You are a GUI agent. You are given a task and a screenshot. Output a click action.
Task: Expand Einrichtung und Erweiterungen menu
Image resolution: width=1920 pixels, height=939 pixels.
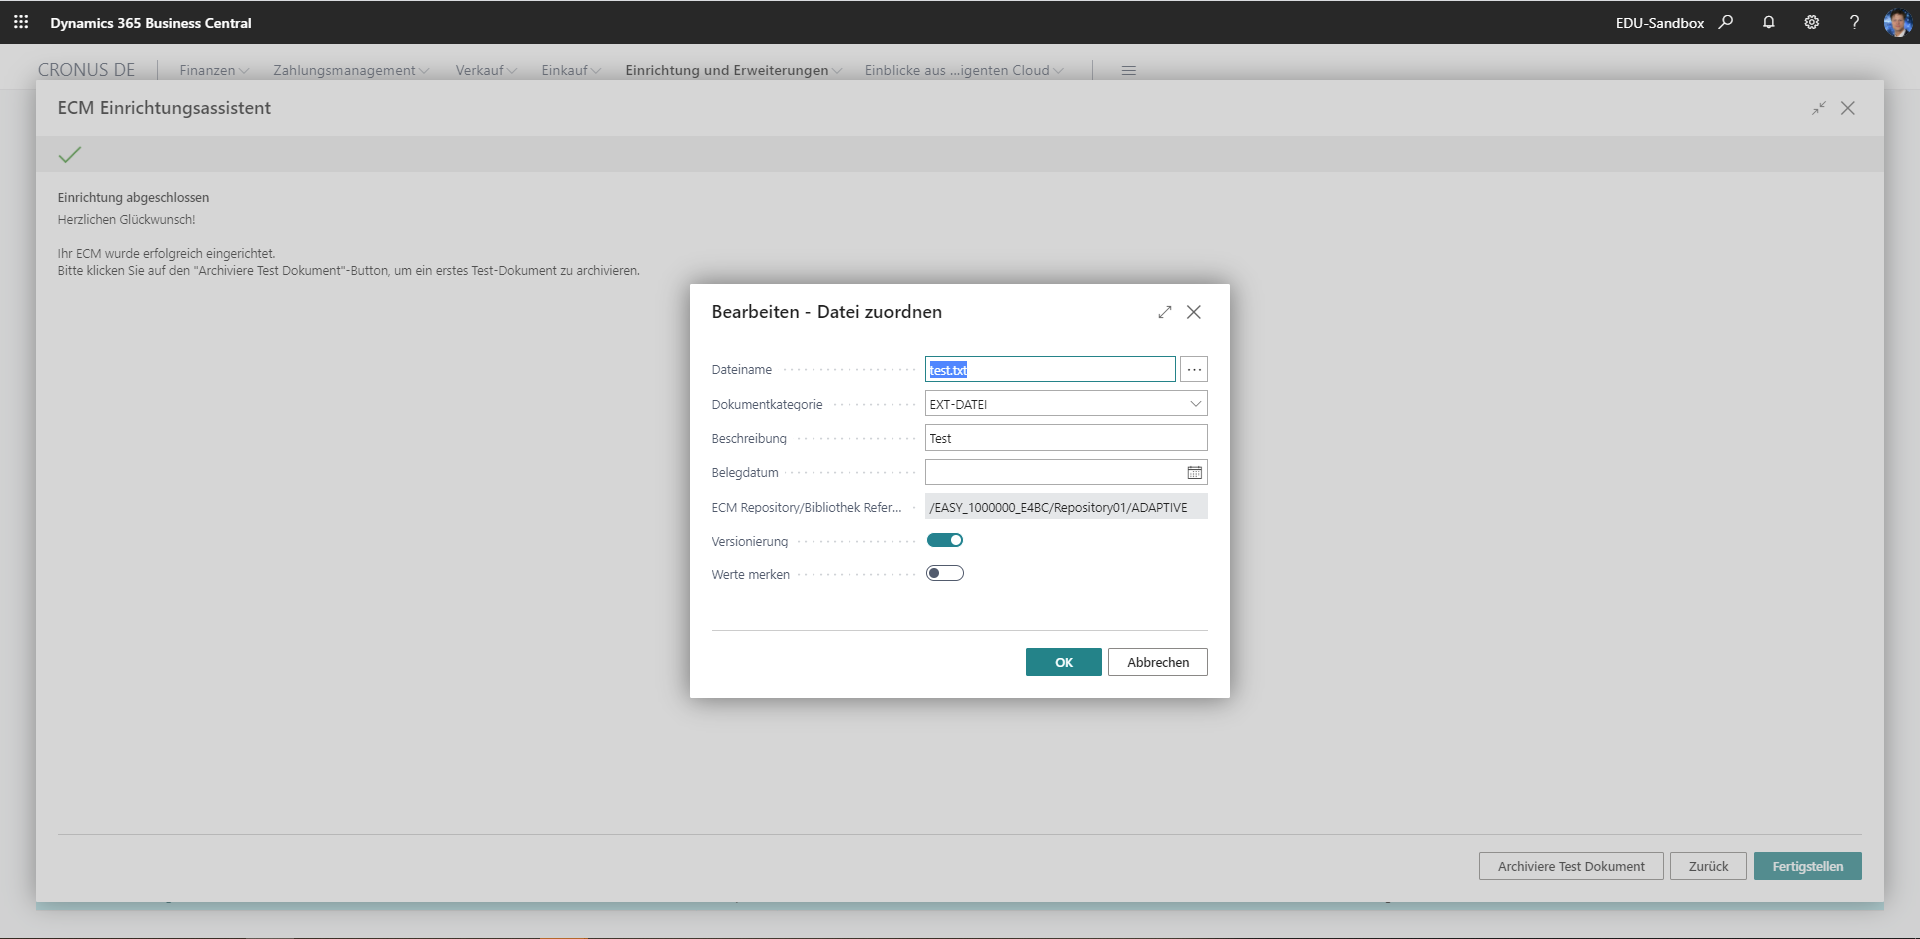pos(734,70)
